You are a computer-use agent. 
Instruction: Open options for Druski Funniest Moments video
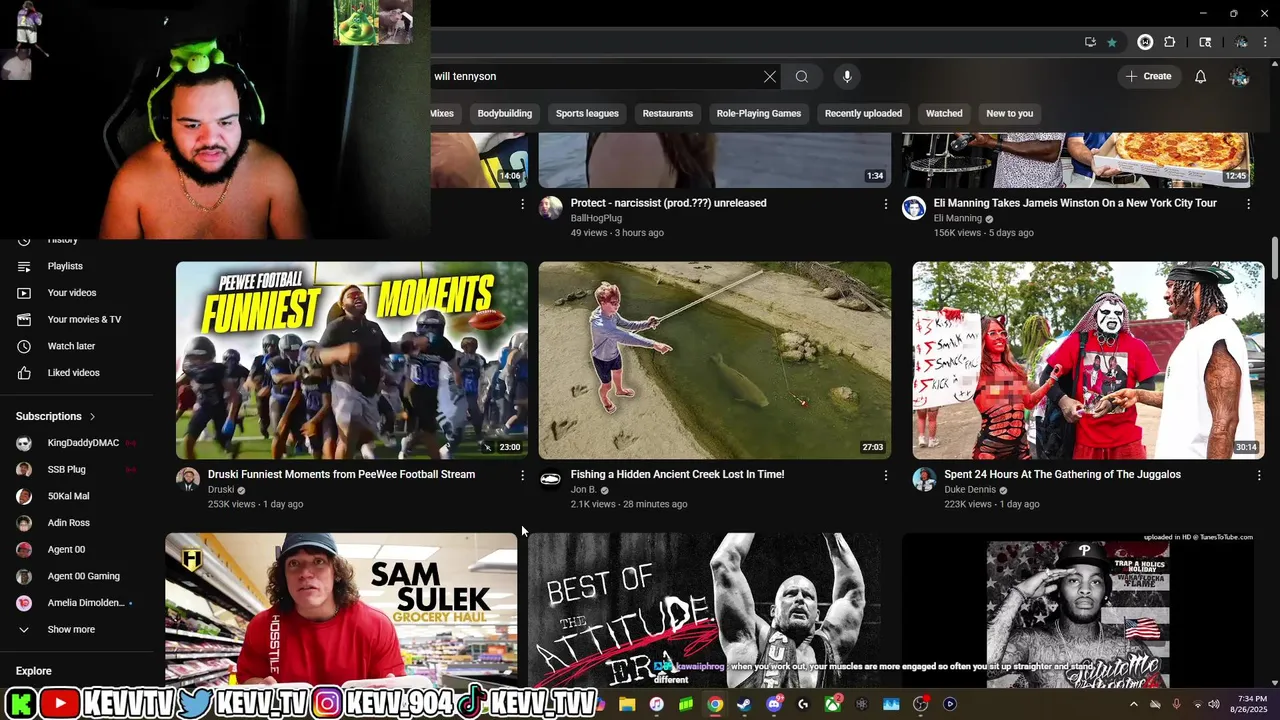click(522, 475)
